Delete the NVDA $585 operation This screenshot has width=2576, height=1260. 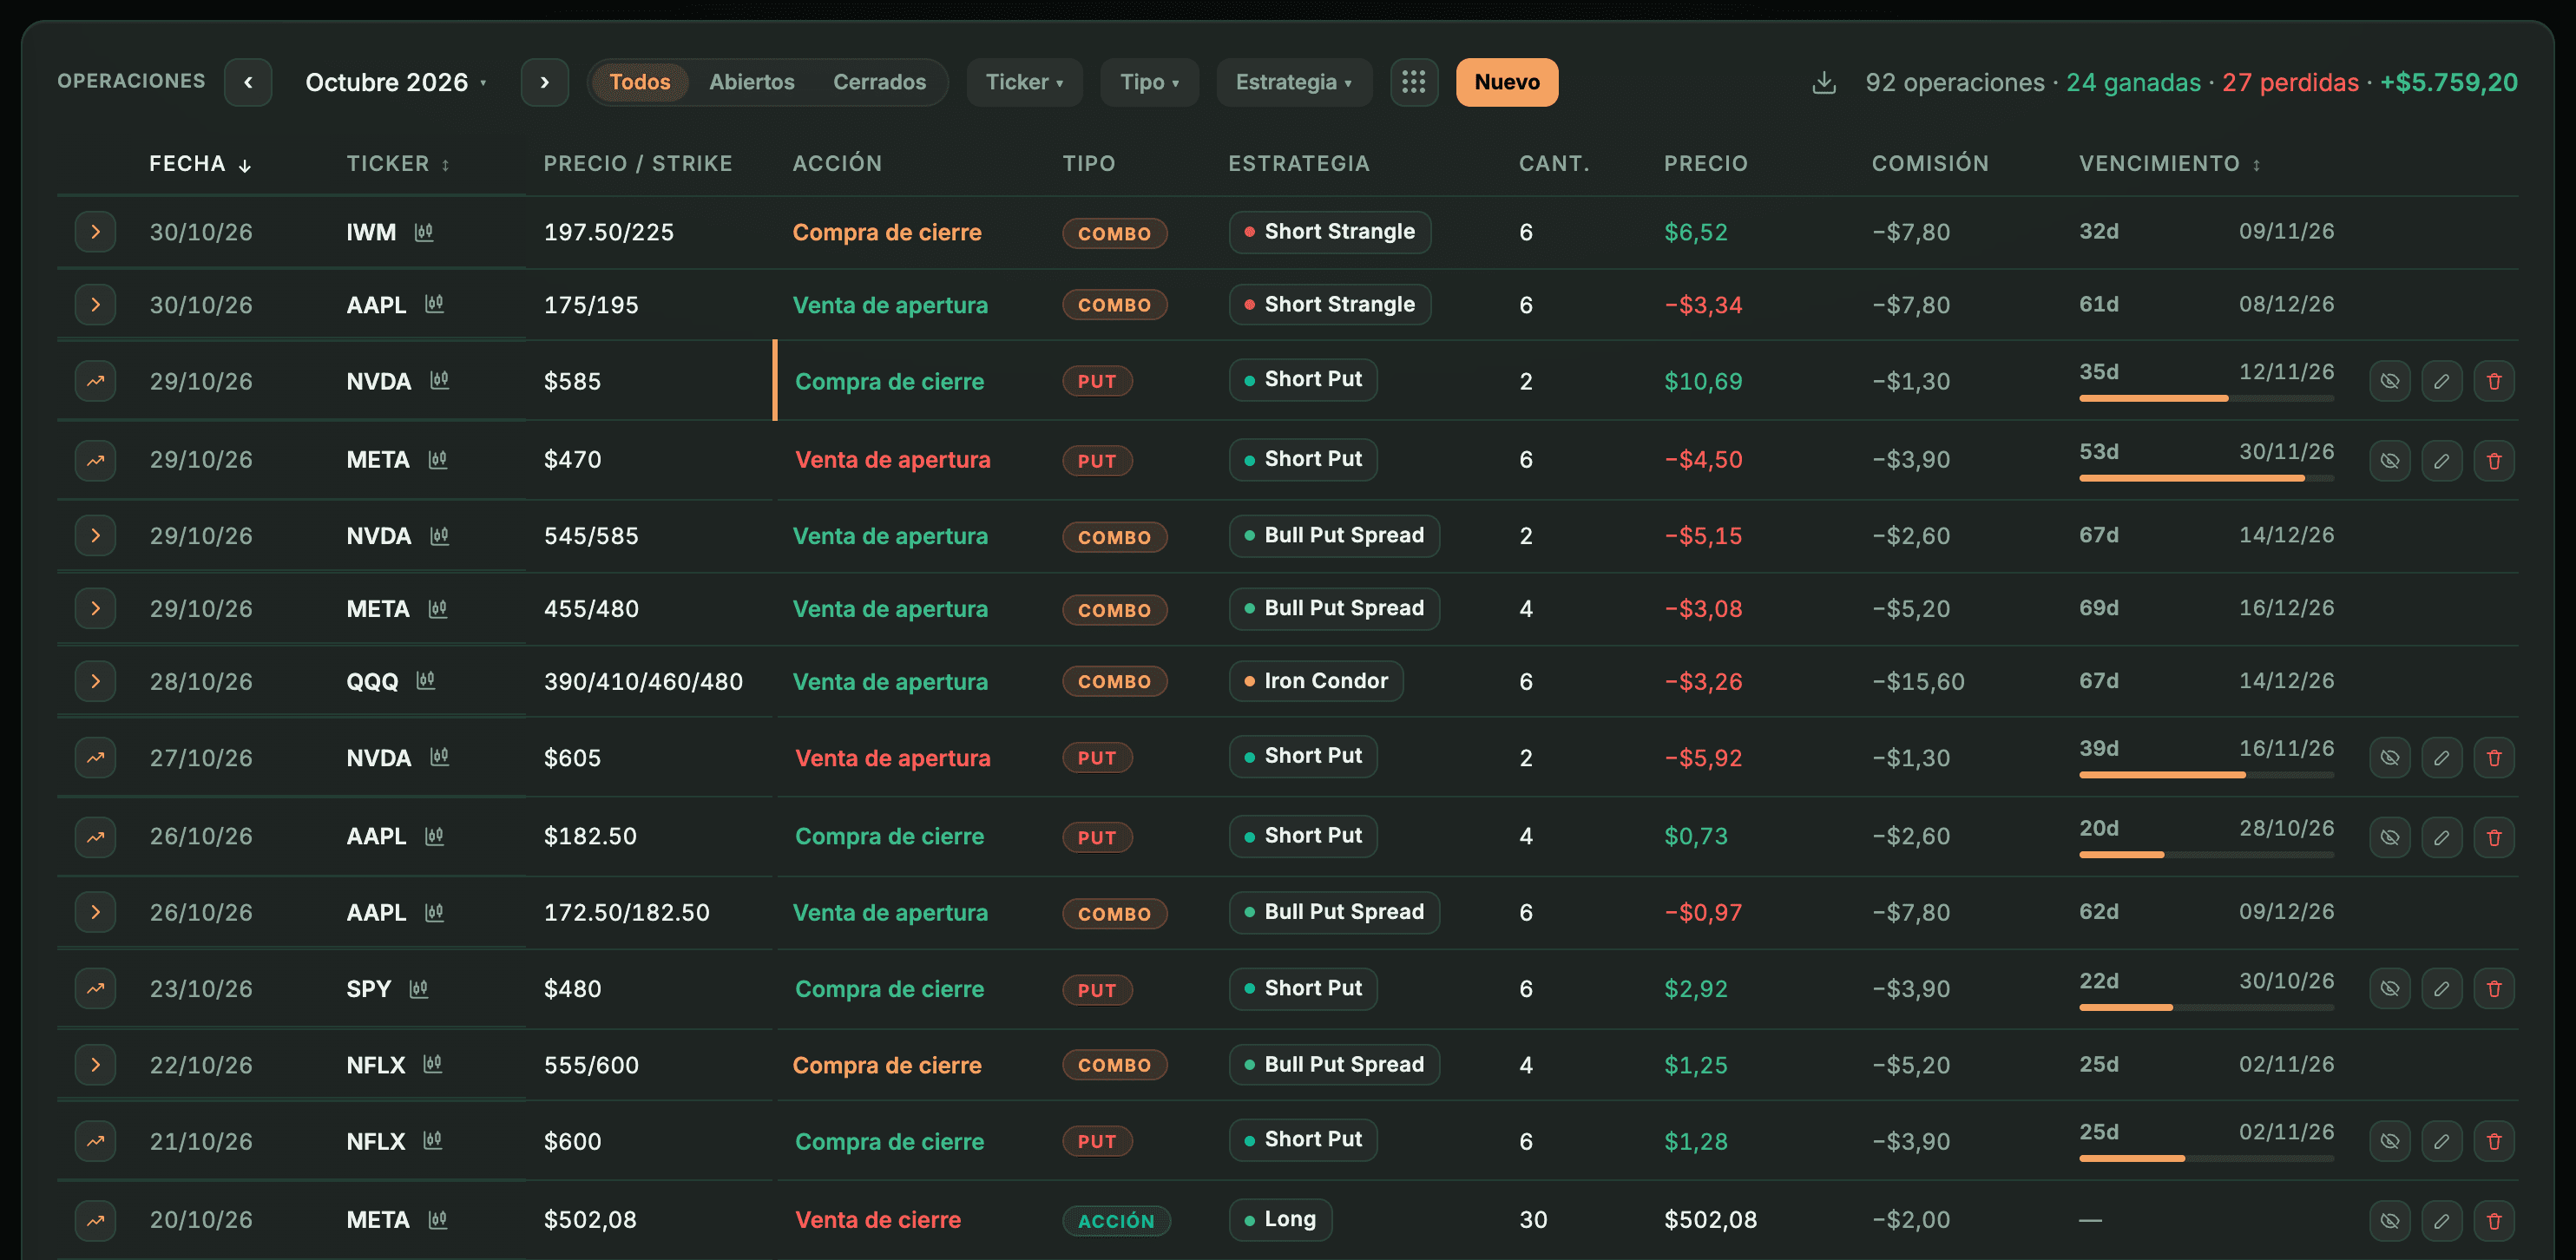tap(2494, 381)
